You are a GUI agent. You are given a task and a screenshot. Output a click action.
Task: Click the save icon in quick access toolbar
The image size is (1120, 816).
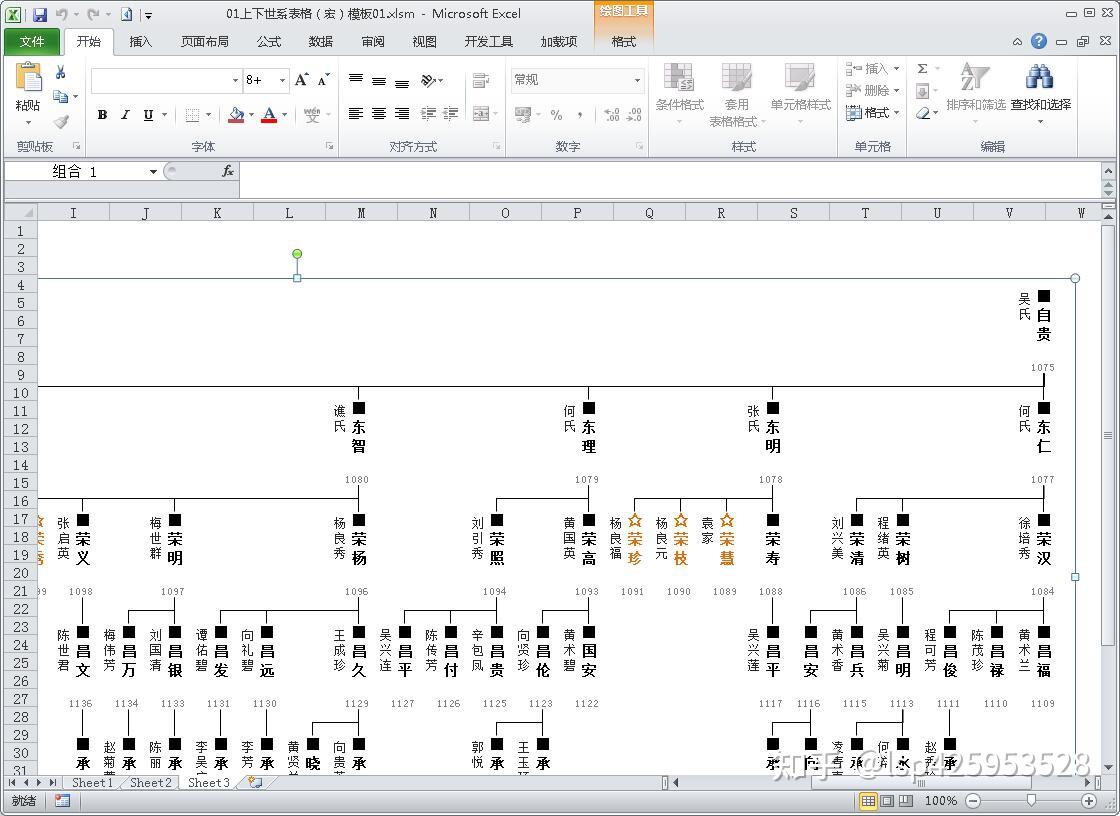coord(39,14)
